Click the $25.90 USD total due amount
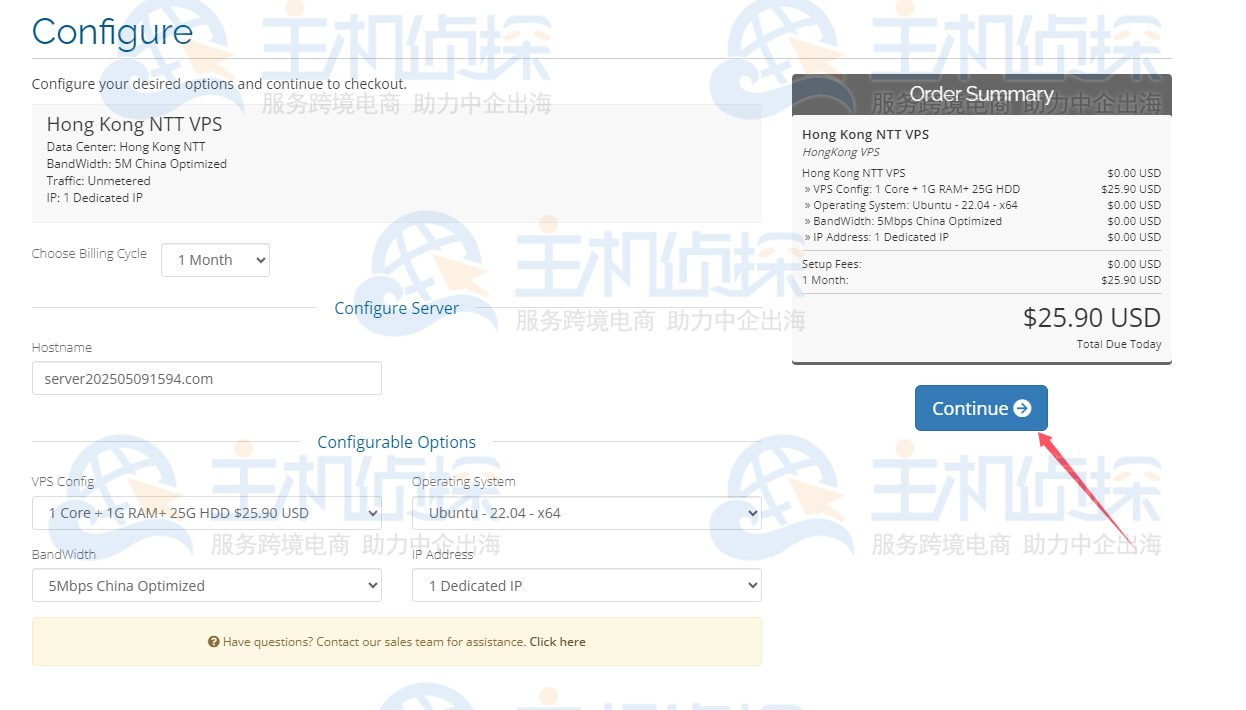Image resolution: width=1246 pixels, height=710 pixels. 1091,318
